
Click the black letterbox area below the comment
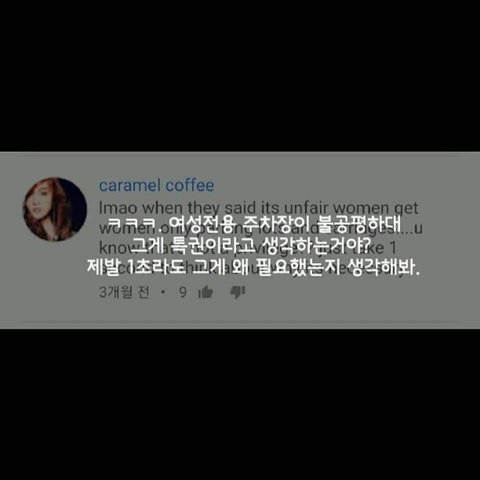pyautogui.click(x=240, y=404)
